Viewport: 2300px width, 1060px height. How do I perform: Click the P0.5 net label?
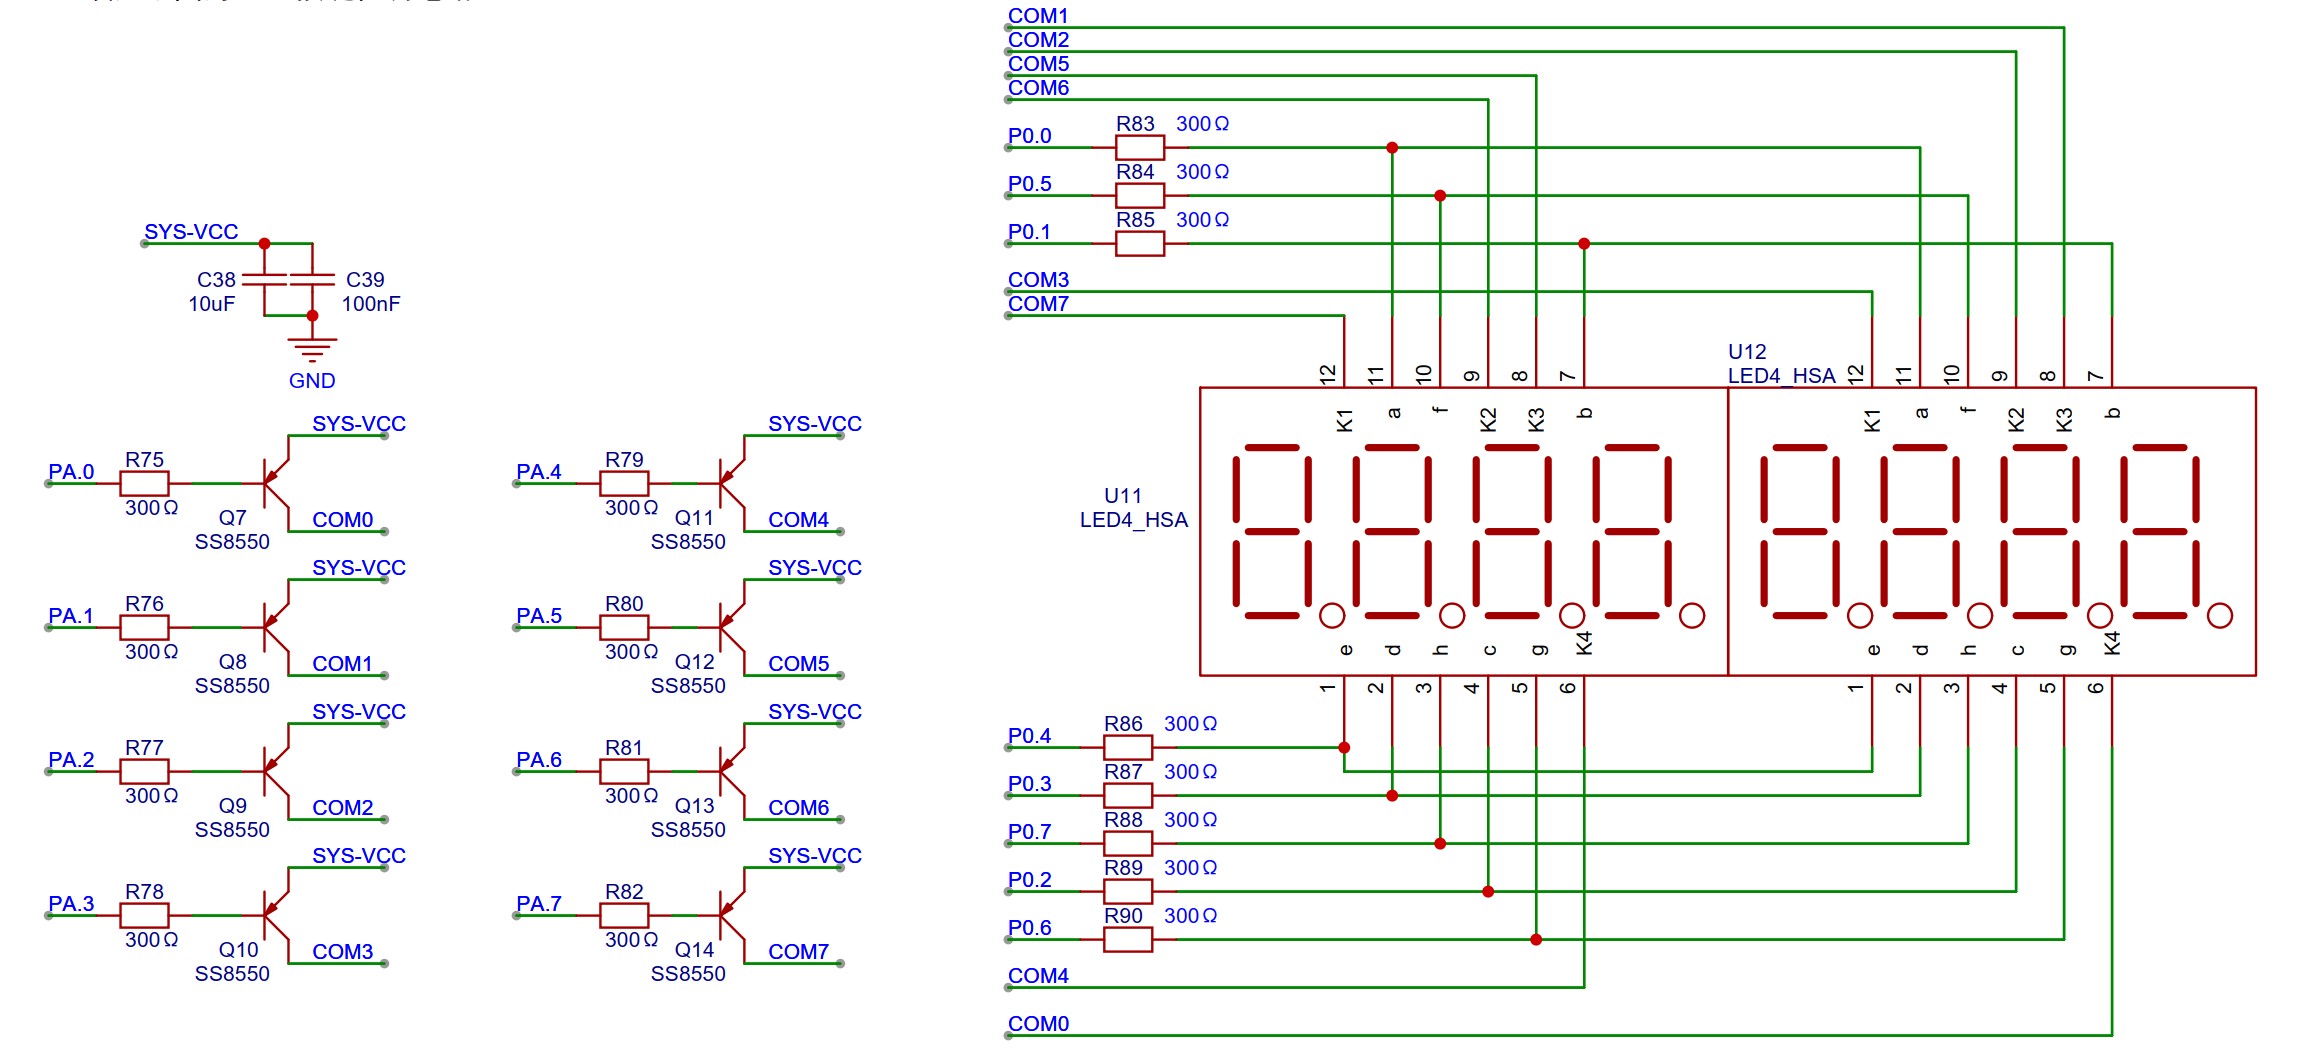coord(1030,183)
